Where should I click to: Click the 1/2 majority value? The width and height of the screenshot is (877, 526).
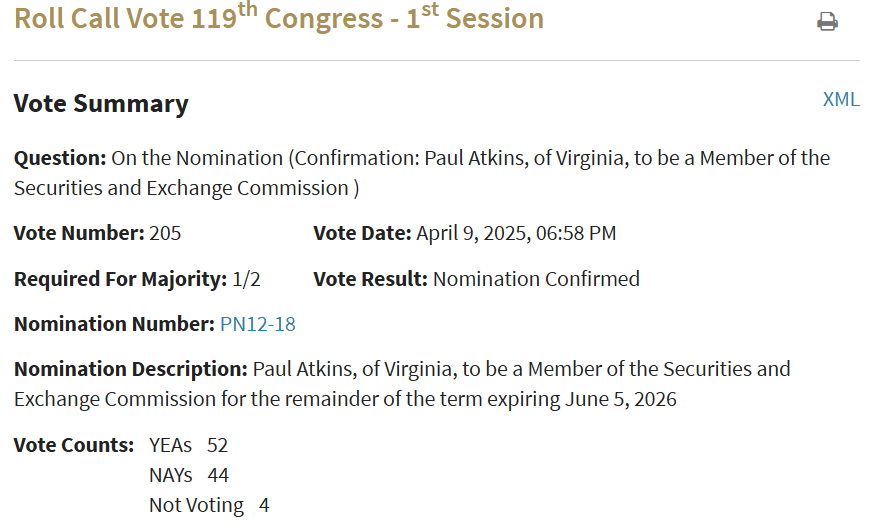point(246,279)
